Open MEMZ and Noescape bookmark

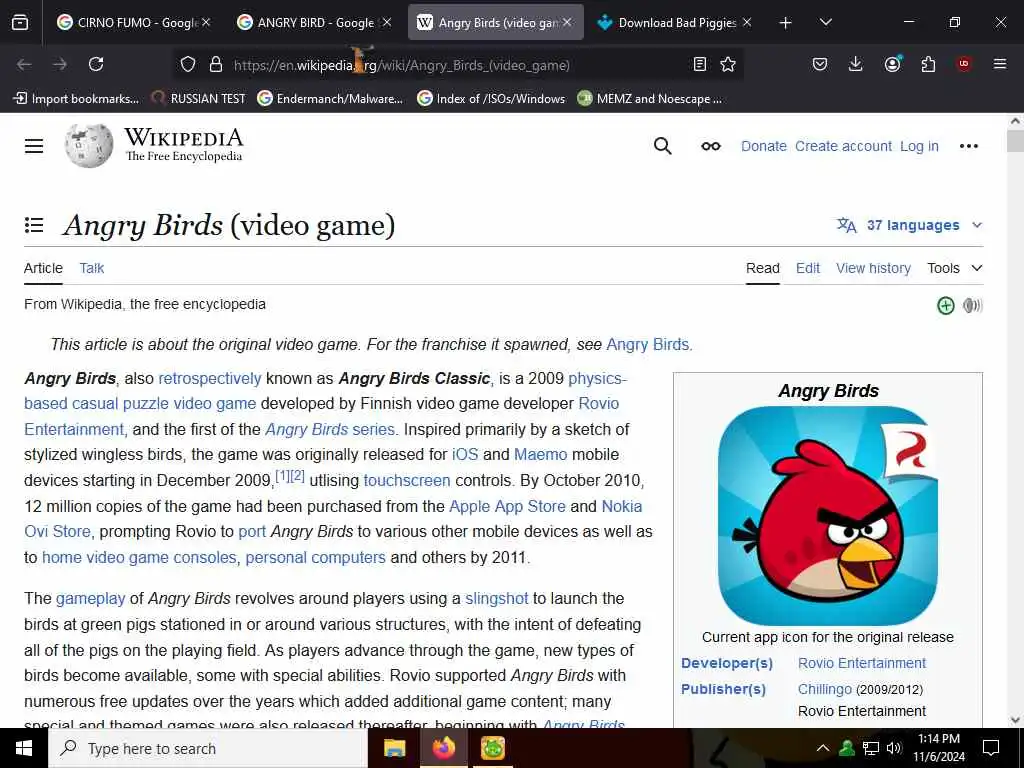pyautogui.click(x=650, y=99)
